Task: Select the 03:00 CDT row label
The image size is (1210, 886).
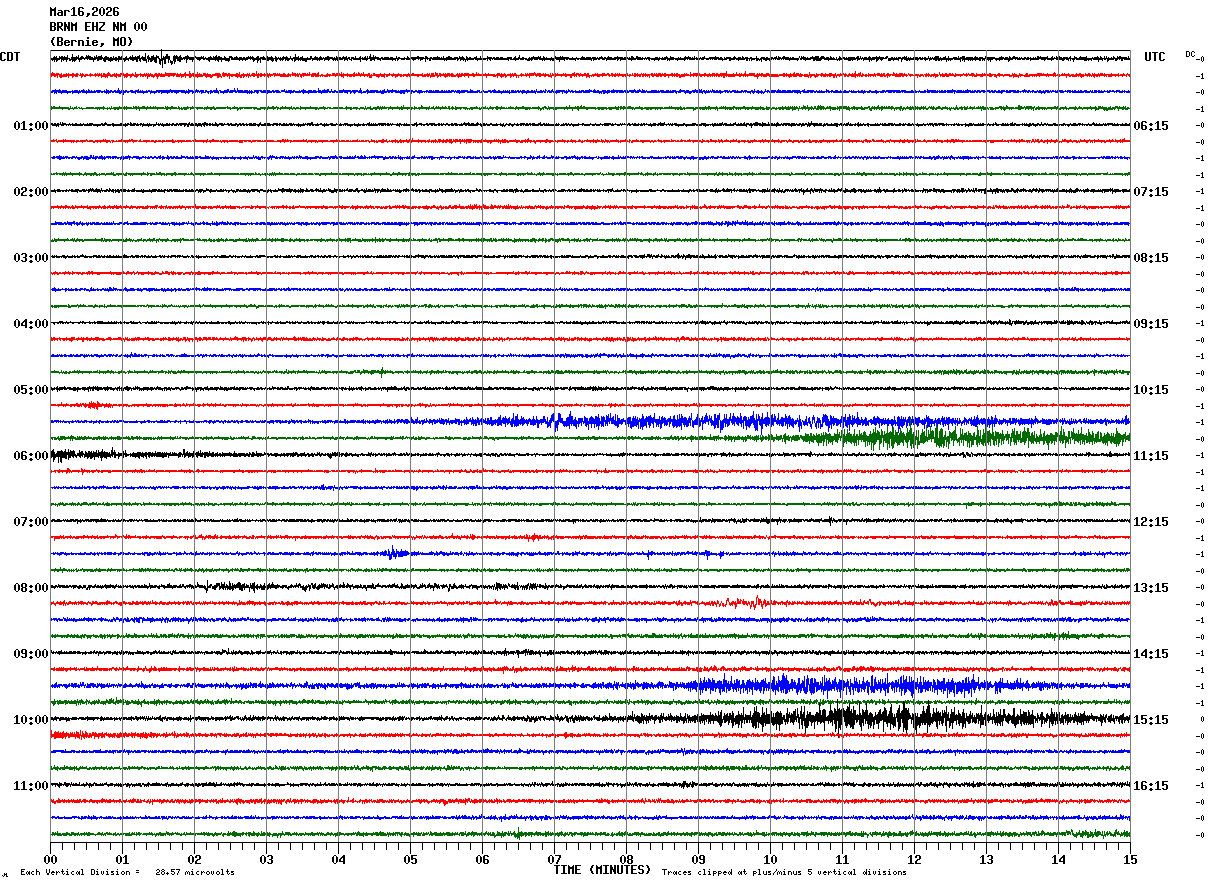Action: 31,258
